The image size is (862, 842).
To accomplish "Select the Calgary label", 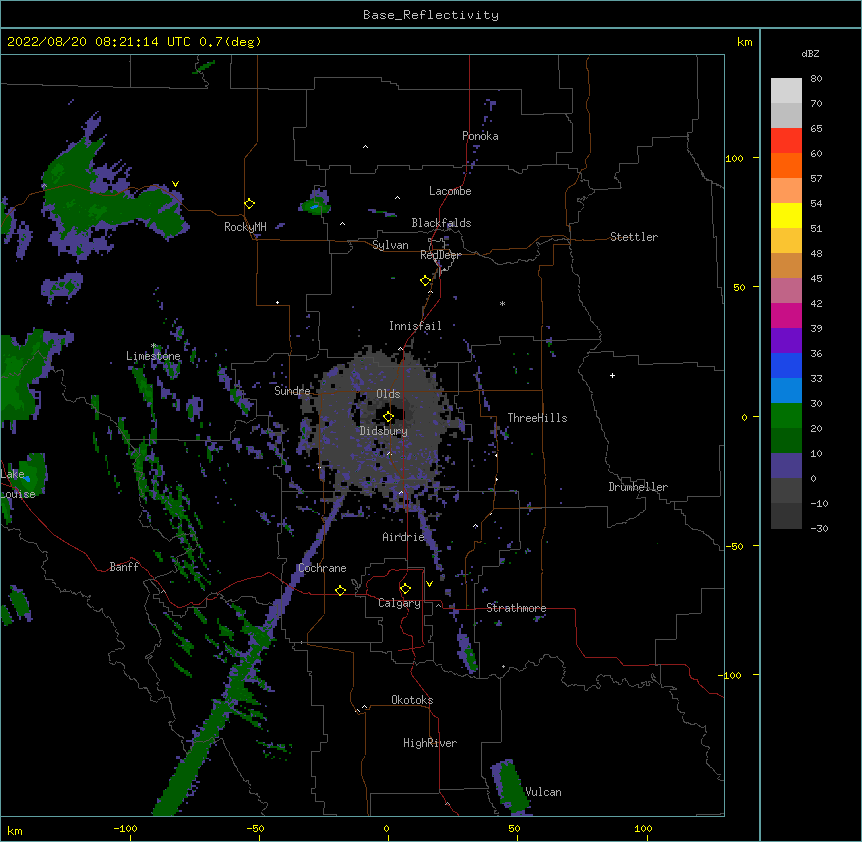I will 399,603.
